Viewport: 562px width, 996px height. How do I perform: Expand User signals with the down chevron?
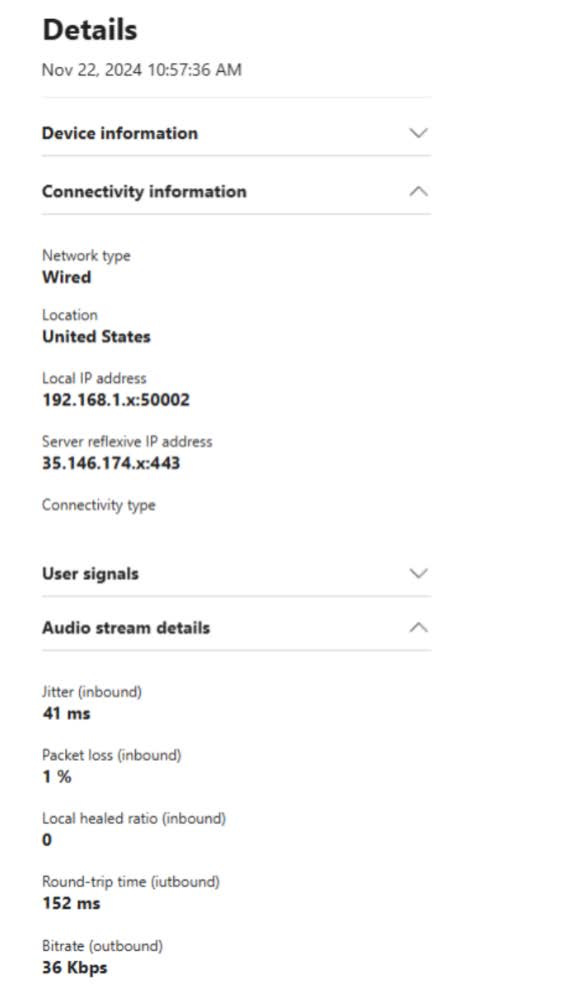click(418, 574)
